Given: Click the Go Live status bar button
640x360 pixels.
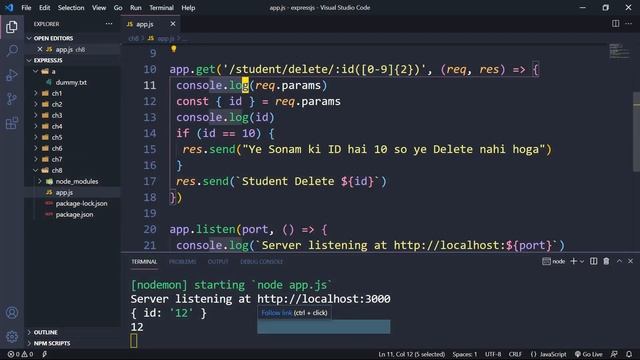Looking at the screenshot, I should coord(589,354).
